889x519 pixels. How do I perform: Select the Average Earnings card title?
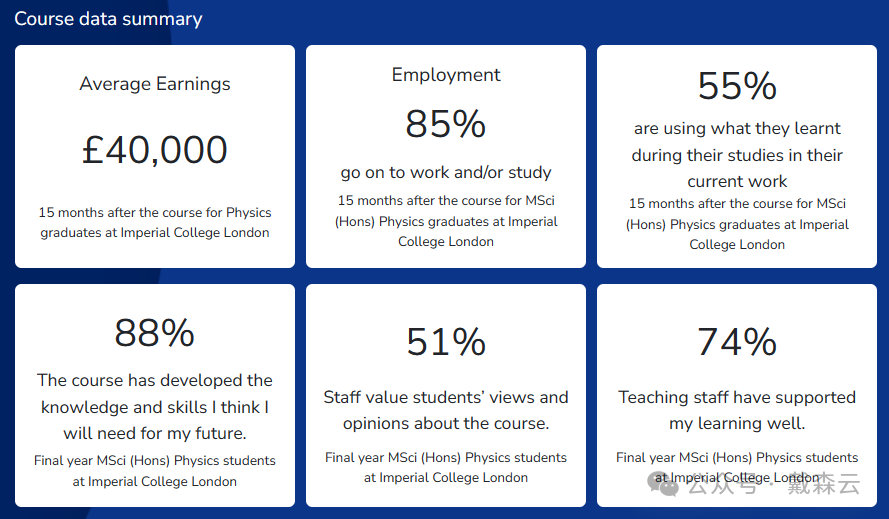point(155,84)
